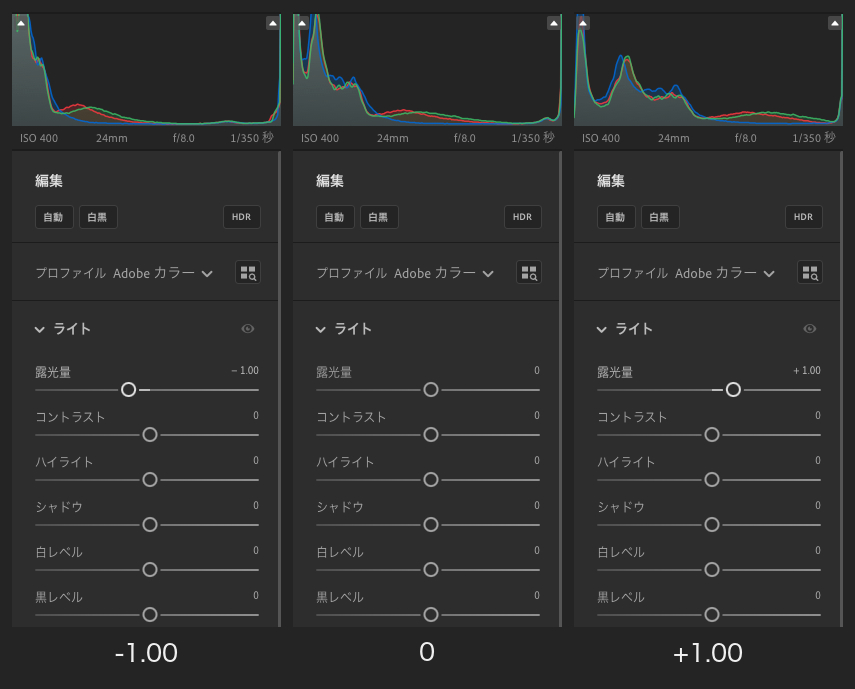Viewport: 855px width, 689px height.
Task: Toggle ライト eye visibility icon in +1.00 panel
Action: coord(810,329)
